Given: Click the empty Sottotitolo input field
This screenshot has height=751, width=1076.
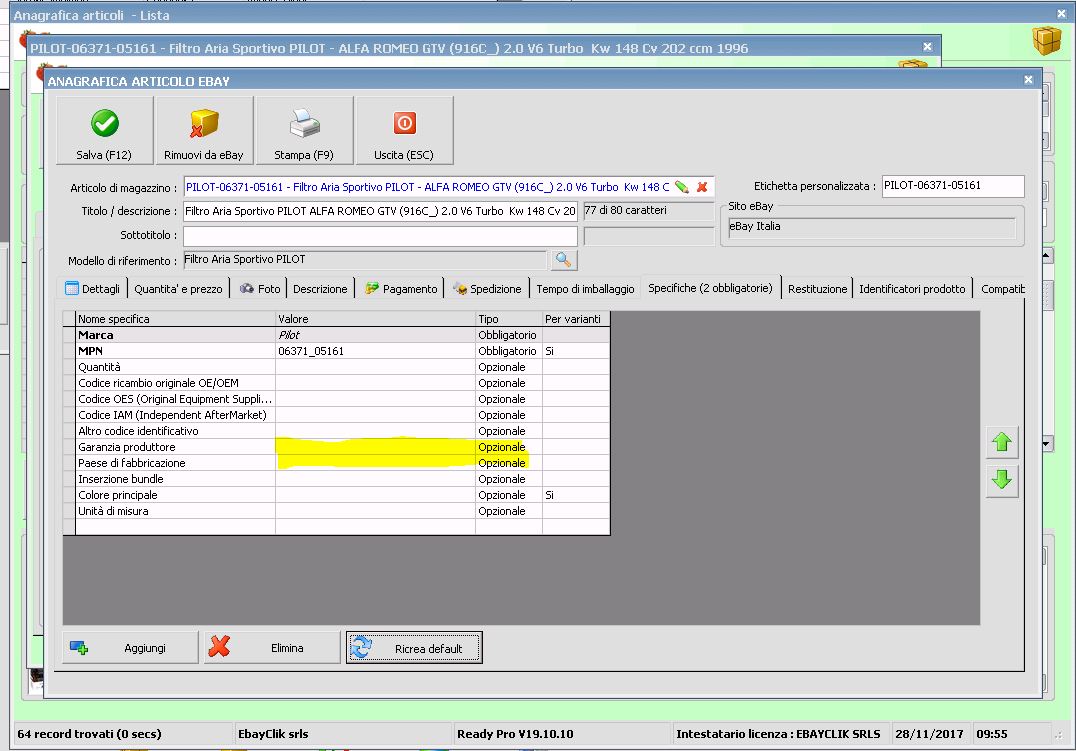Looking at the screenshot, I should (x=380, y=235).
